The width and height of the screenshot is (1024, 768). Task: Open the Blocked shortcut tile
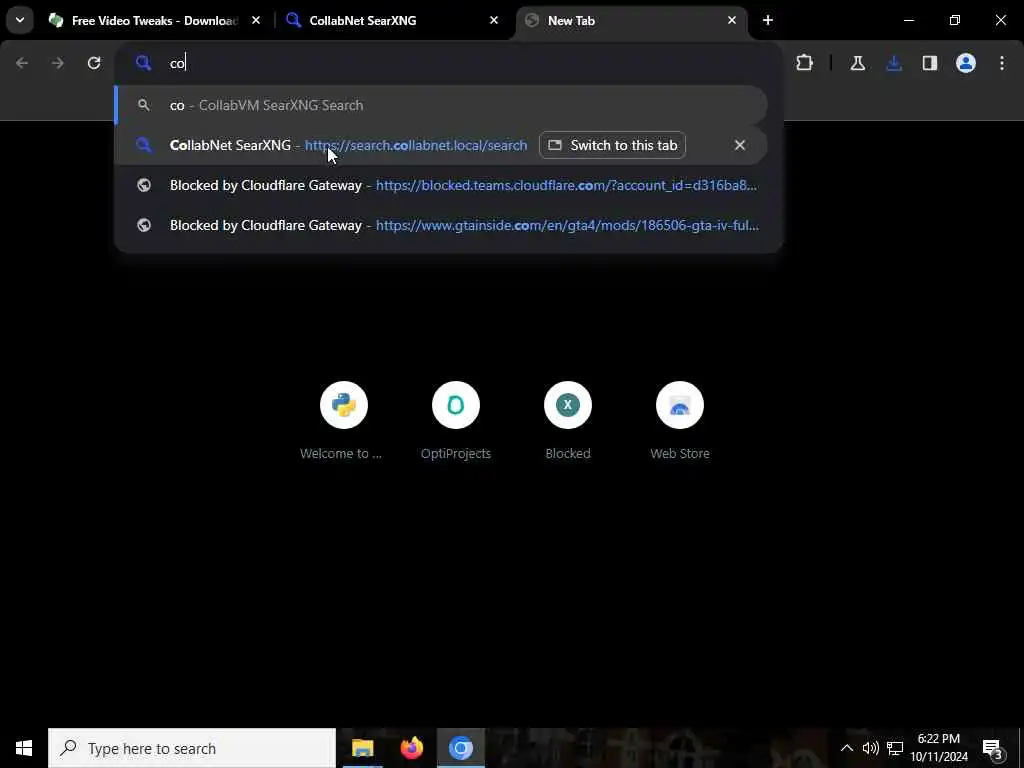coord(568,421)
